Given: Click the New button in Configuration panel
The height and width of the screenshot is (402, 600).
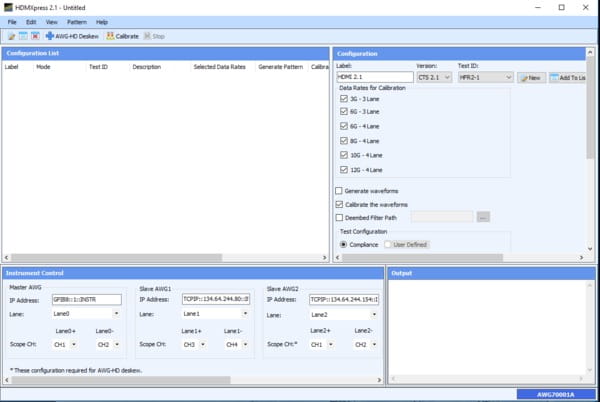Looking at the screenshot, I should point(531,78).
